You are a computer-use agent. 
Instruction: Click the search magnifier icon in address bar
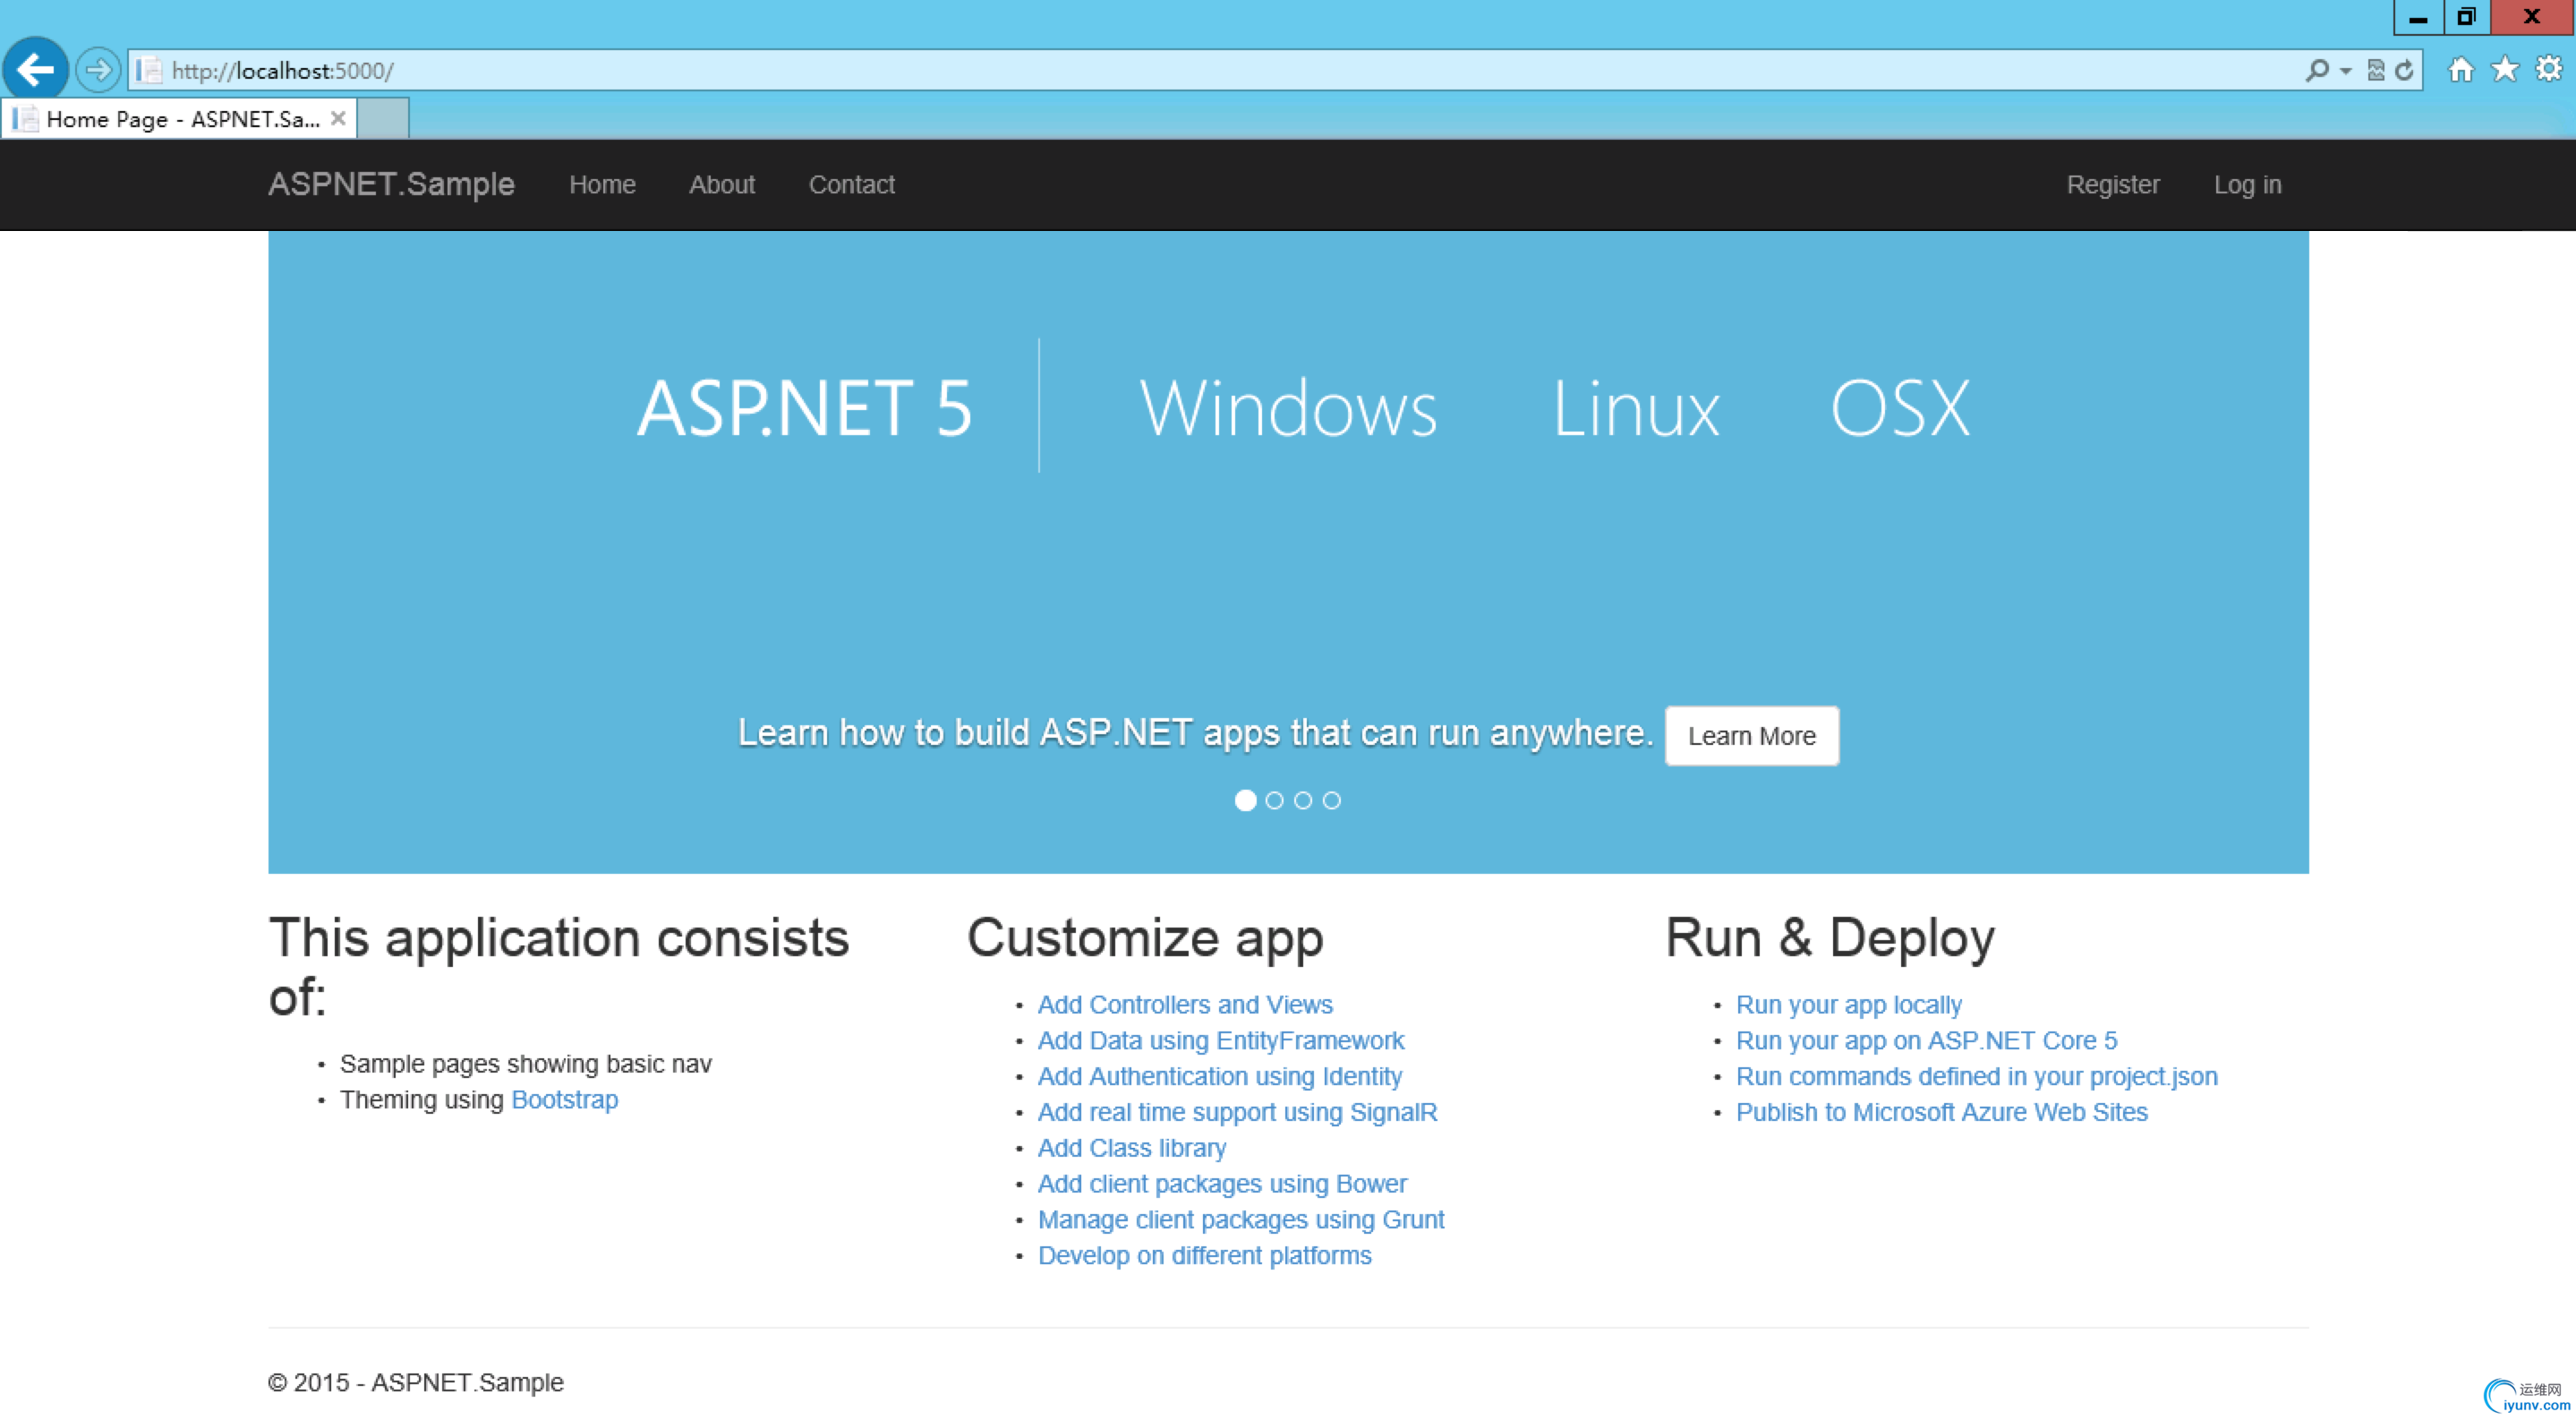(2316, 70)
